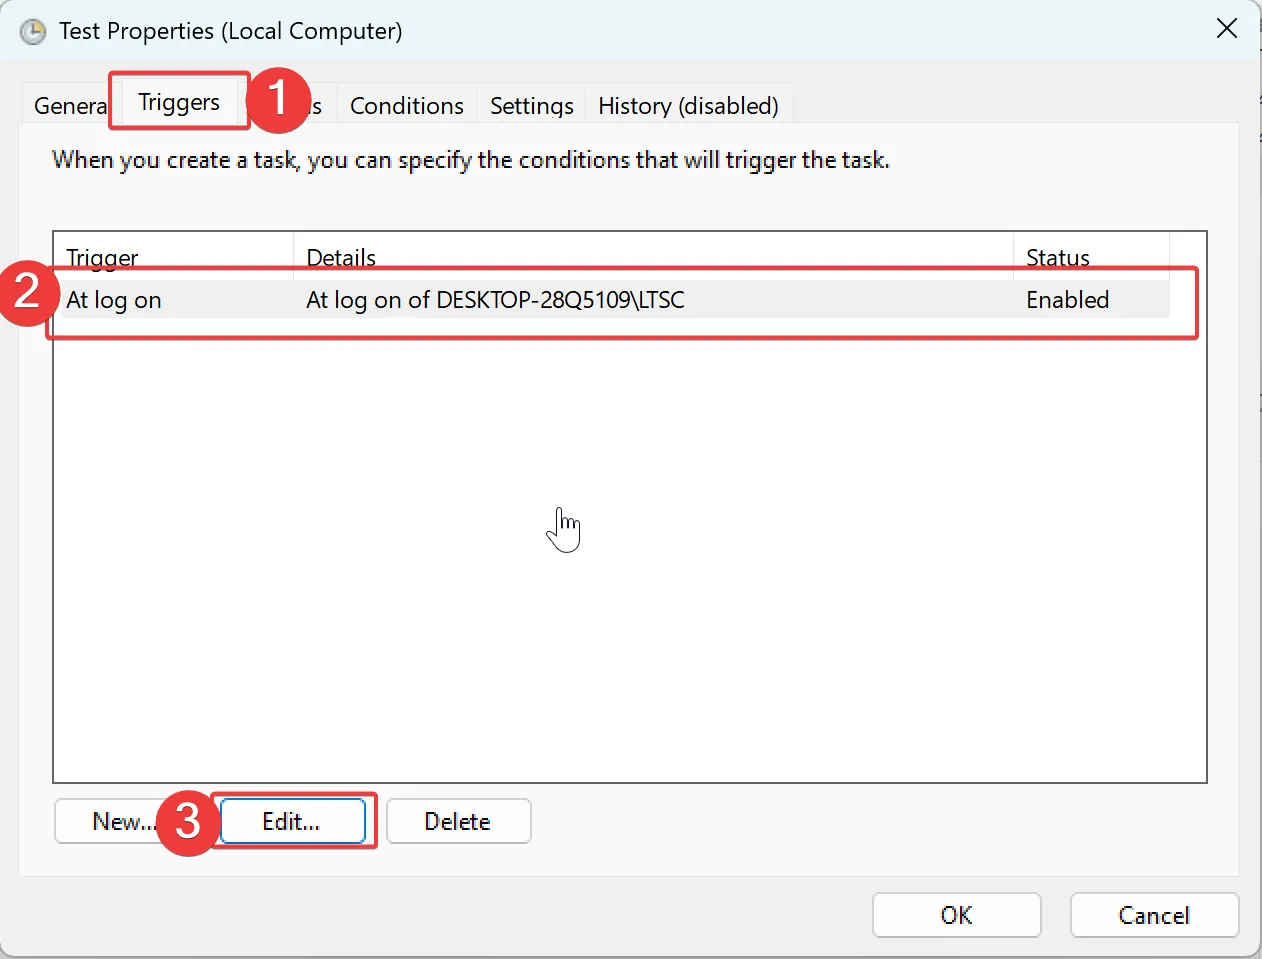This screenshot has height=959, width=1262.
Task: Select the History (disabled) tab
Action: point(688,105)
